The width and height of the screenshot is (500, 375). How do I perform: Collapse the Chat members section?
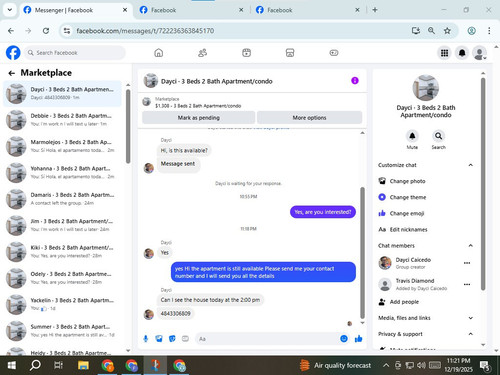coord(470,246)
